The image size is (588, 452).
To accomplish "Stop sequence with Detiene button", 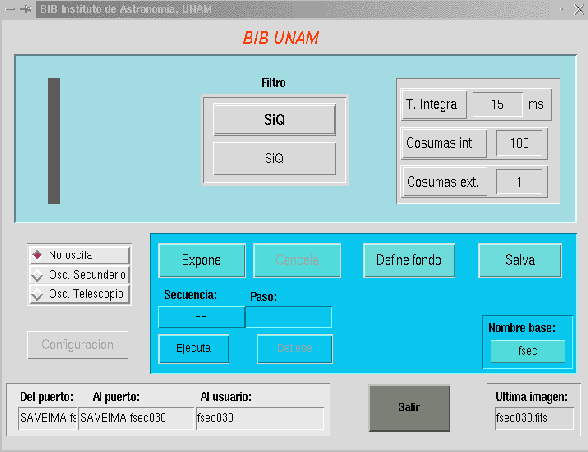I will pyautogui.click(x=295, y=348).
